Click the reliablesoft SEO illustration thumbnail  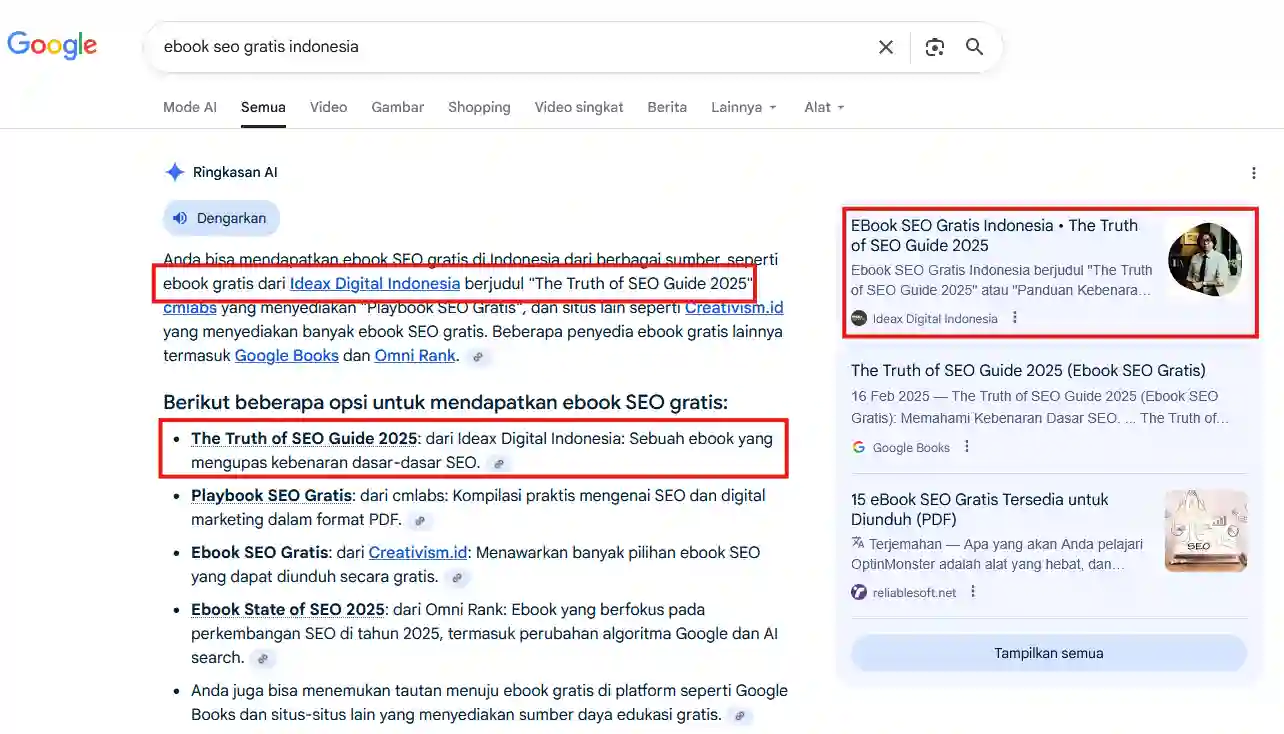pyautogui.click(x=1206, y=531)
